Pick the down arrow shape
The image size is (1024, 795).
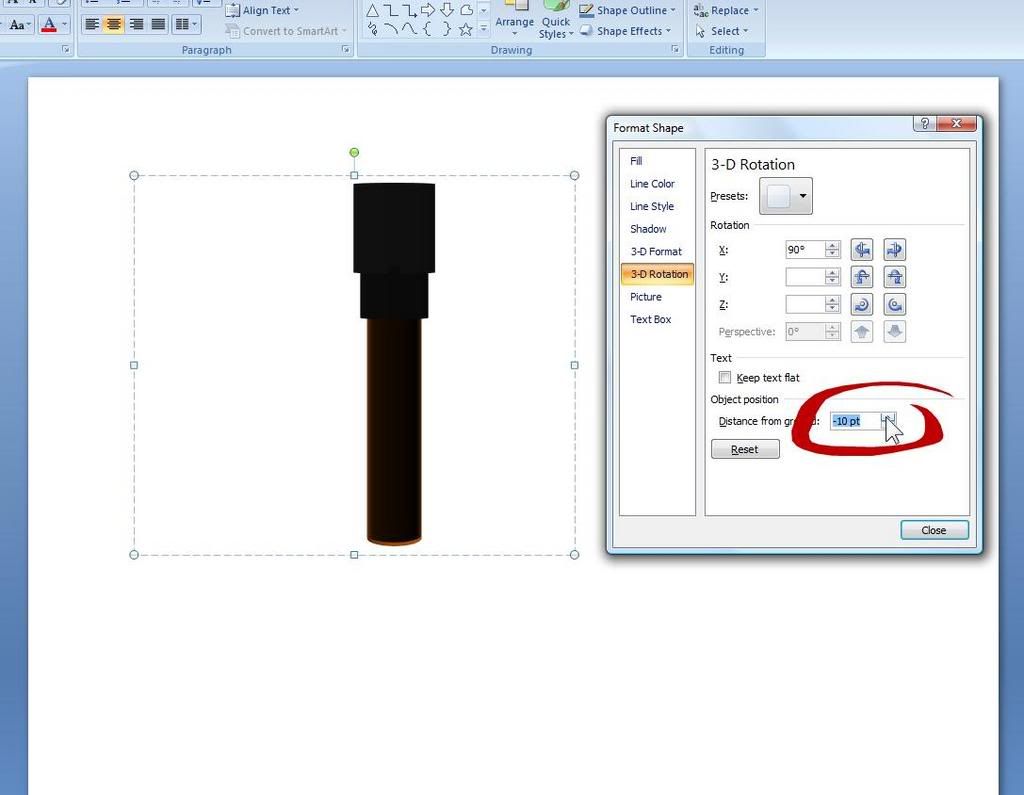pos(447,10)
